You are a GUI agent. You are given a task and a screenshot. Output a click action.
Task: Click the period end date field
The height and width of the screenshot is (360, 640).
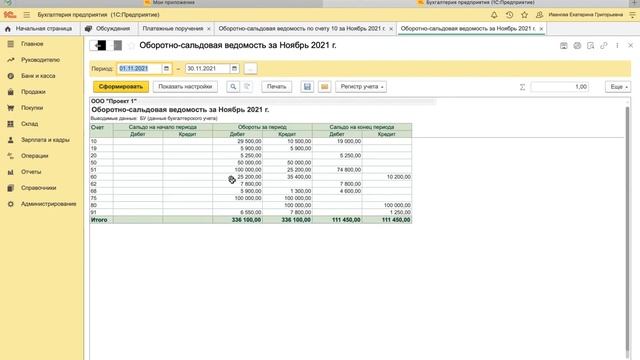(207, 69)
